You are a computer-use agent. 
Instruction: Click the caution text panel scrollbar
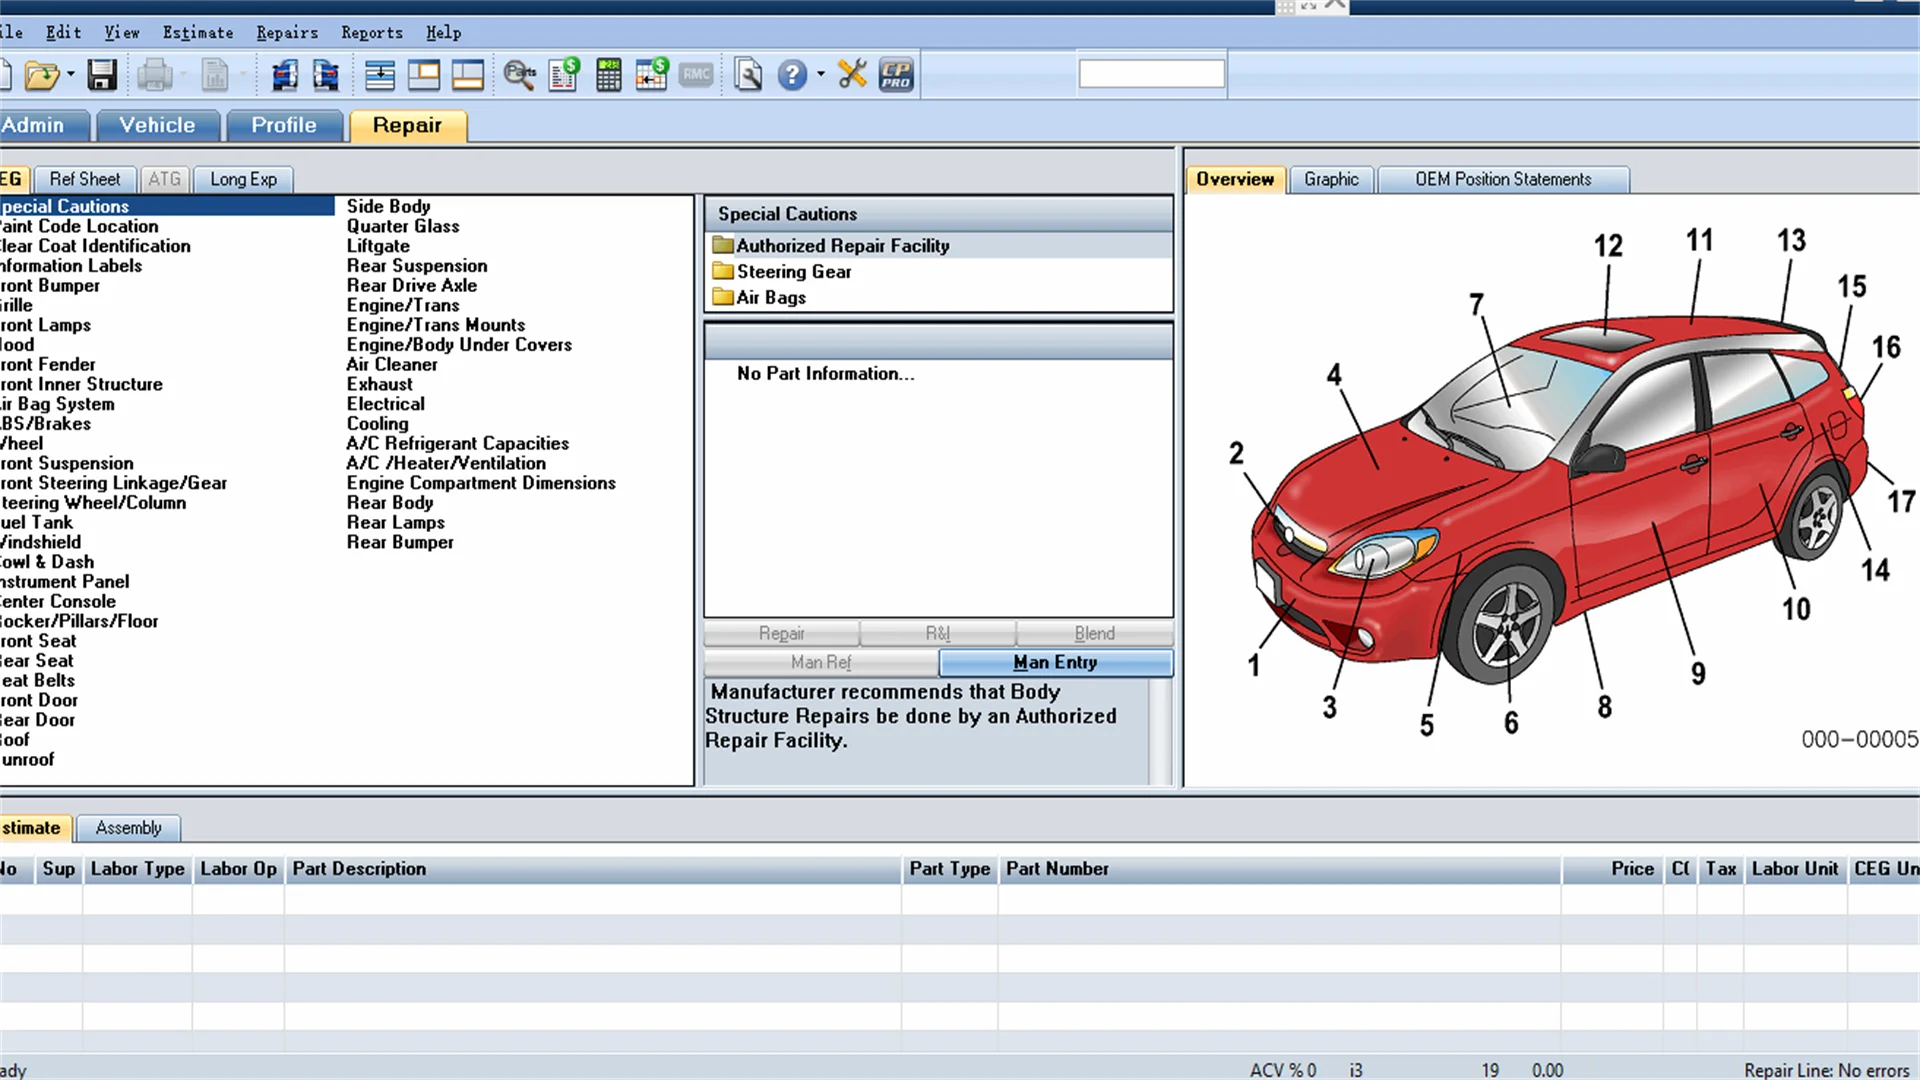(x=1160, y=730)
